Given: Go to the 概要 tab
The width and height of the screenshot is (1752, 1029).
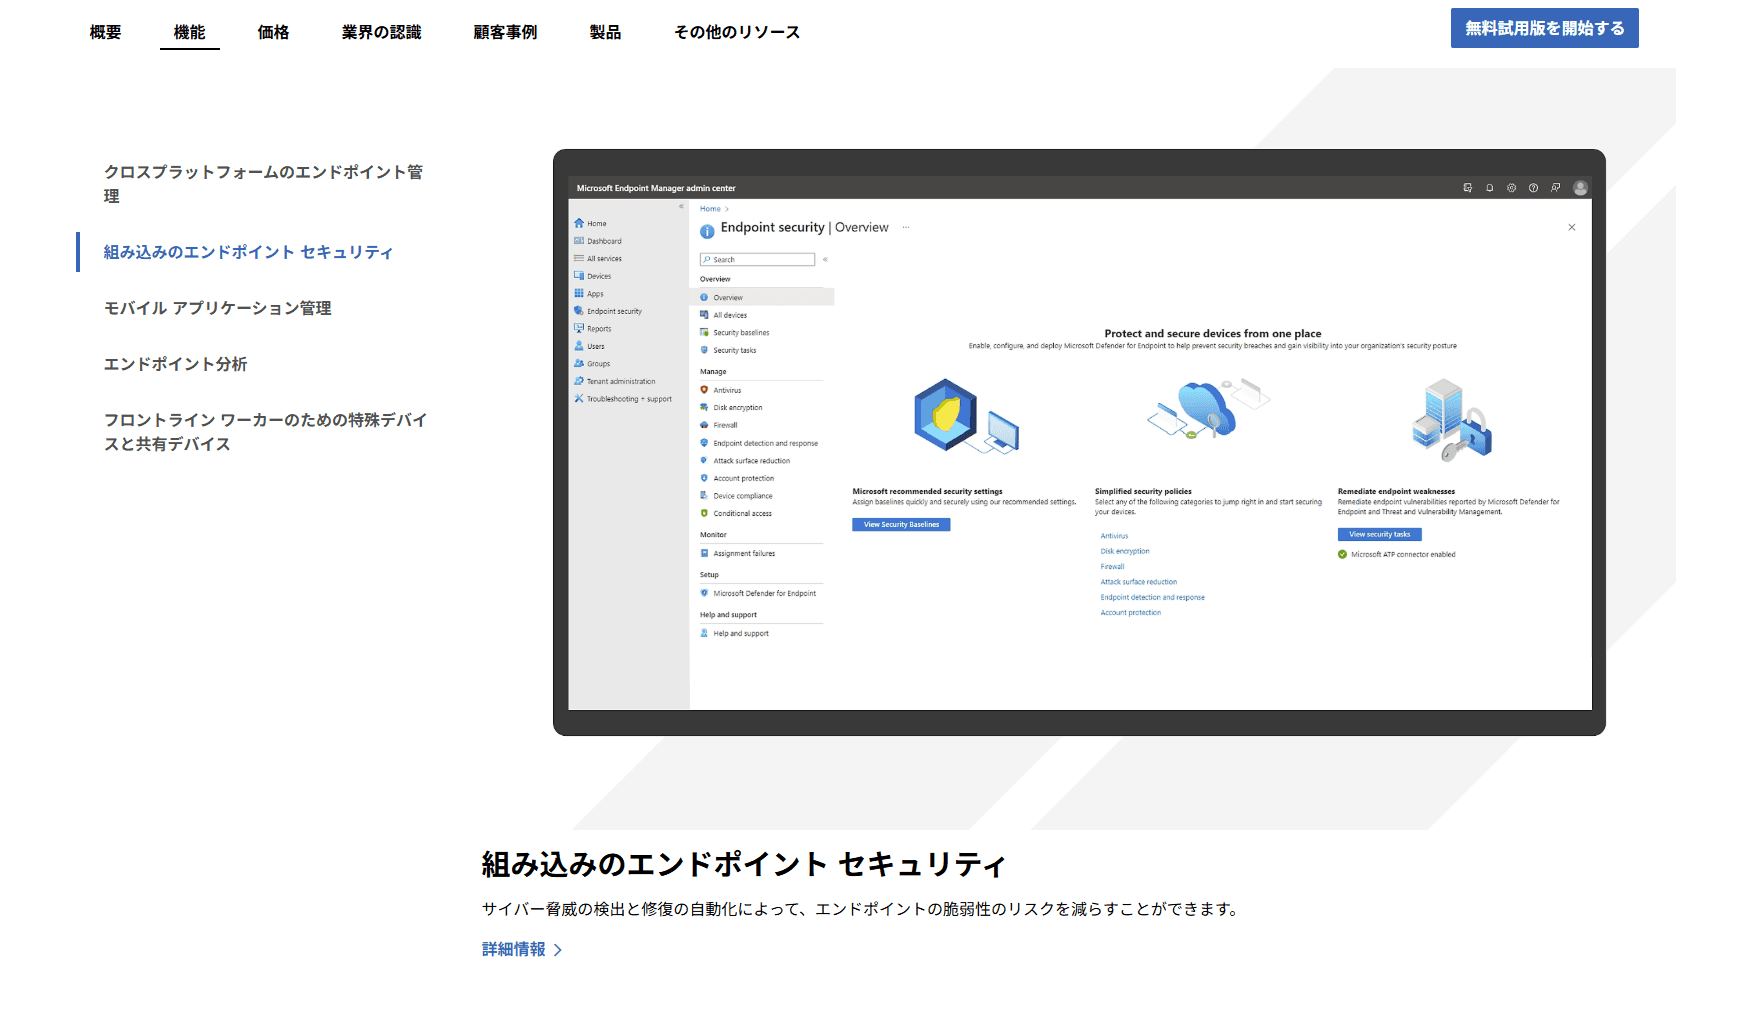Looking at the screenshot, I should [x=106, y=32].
